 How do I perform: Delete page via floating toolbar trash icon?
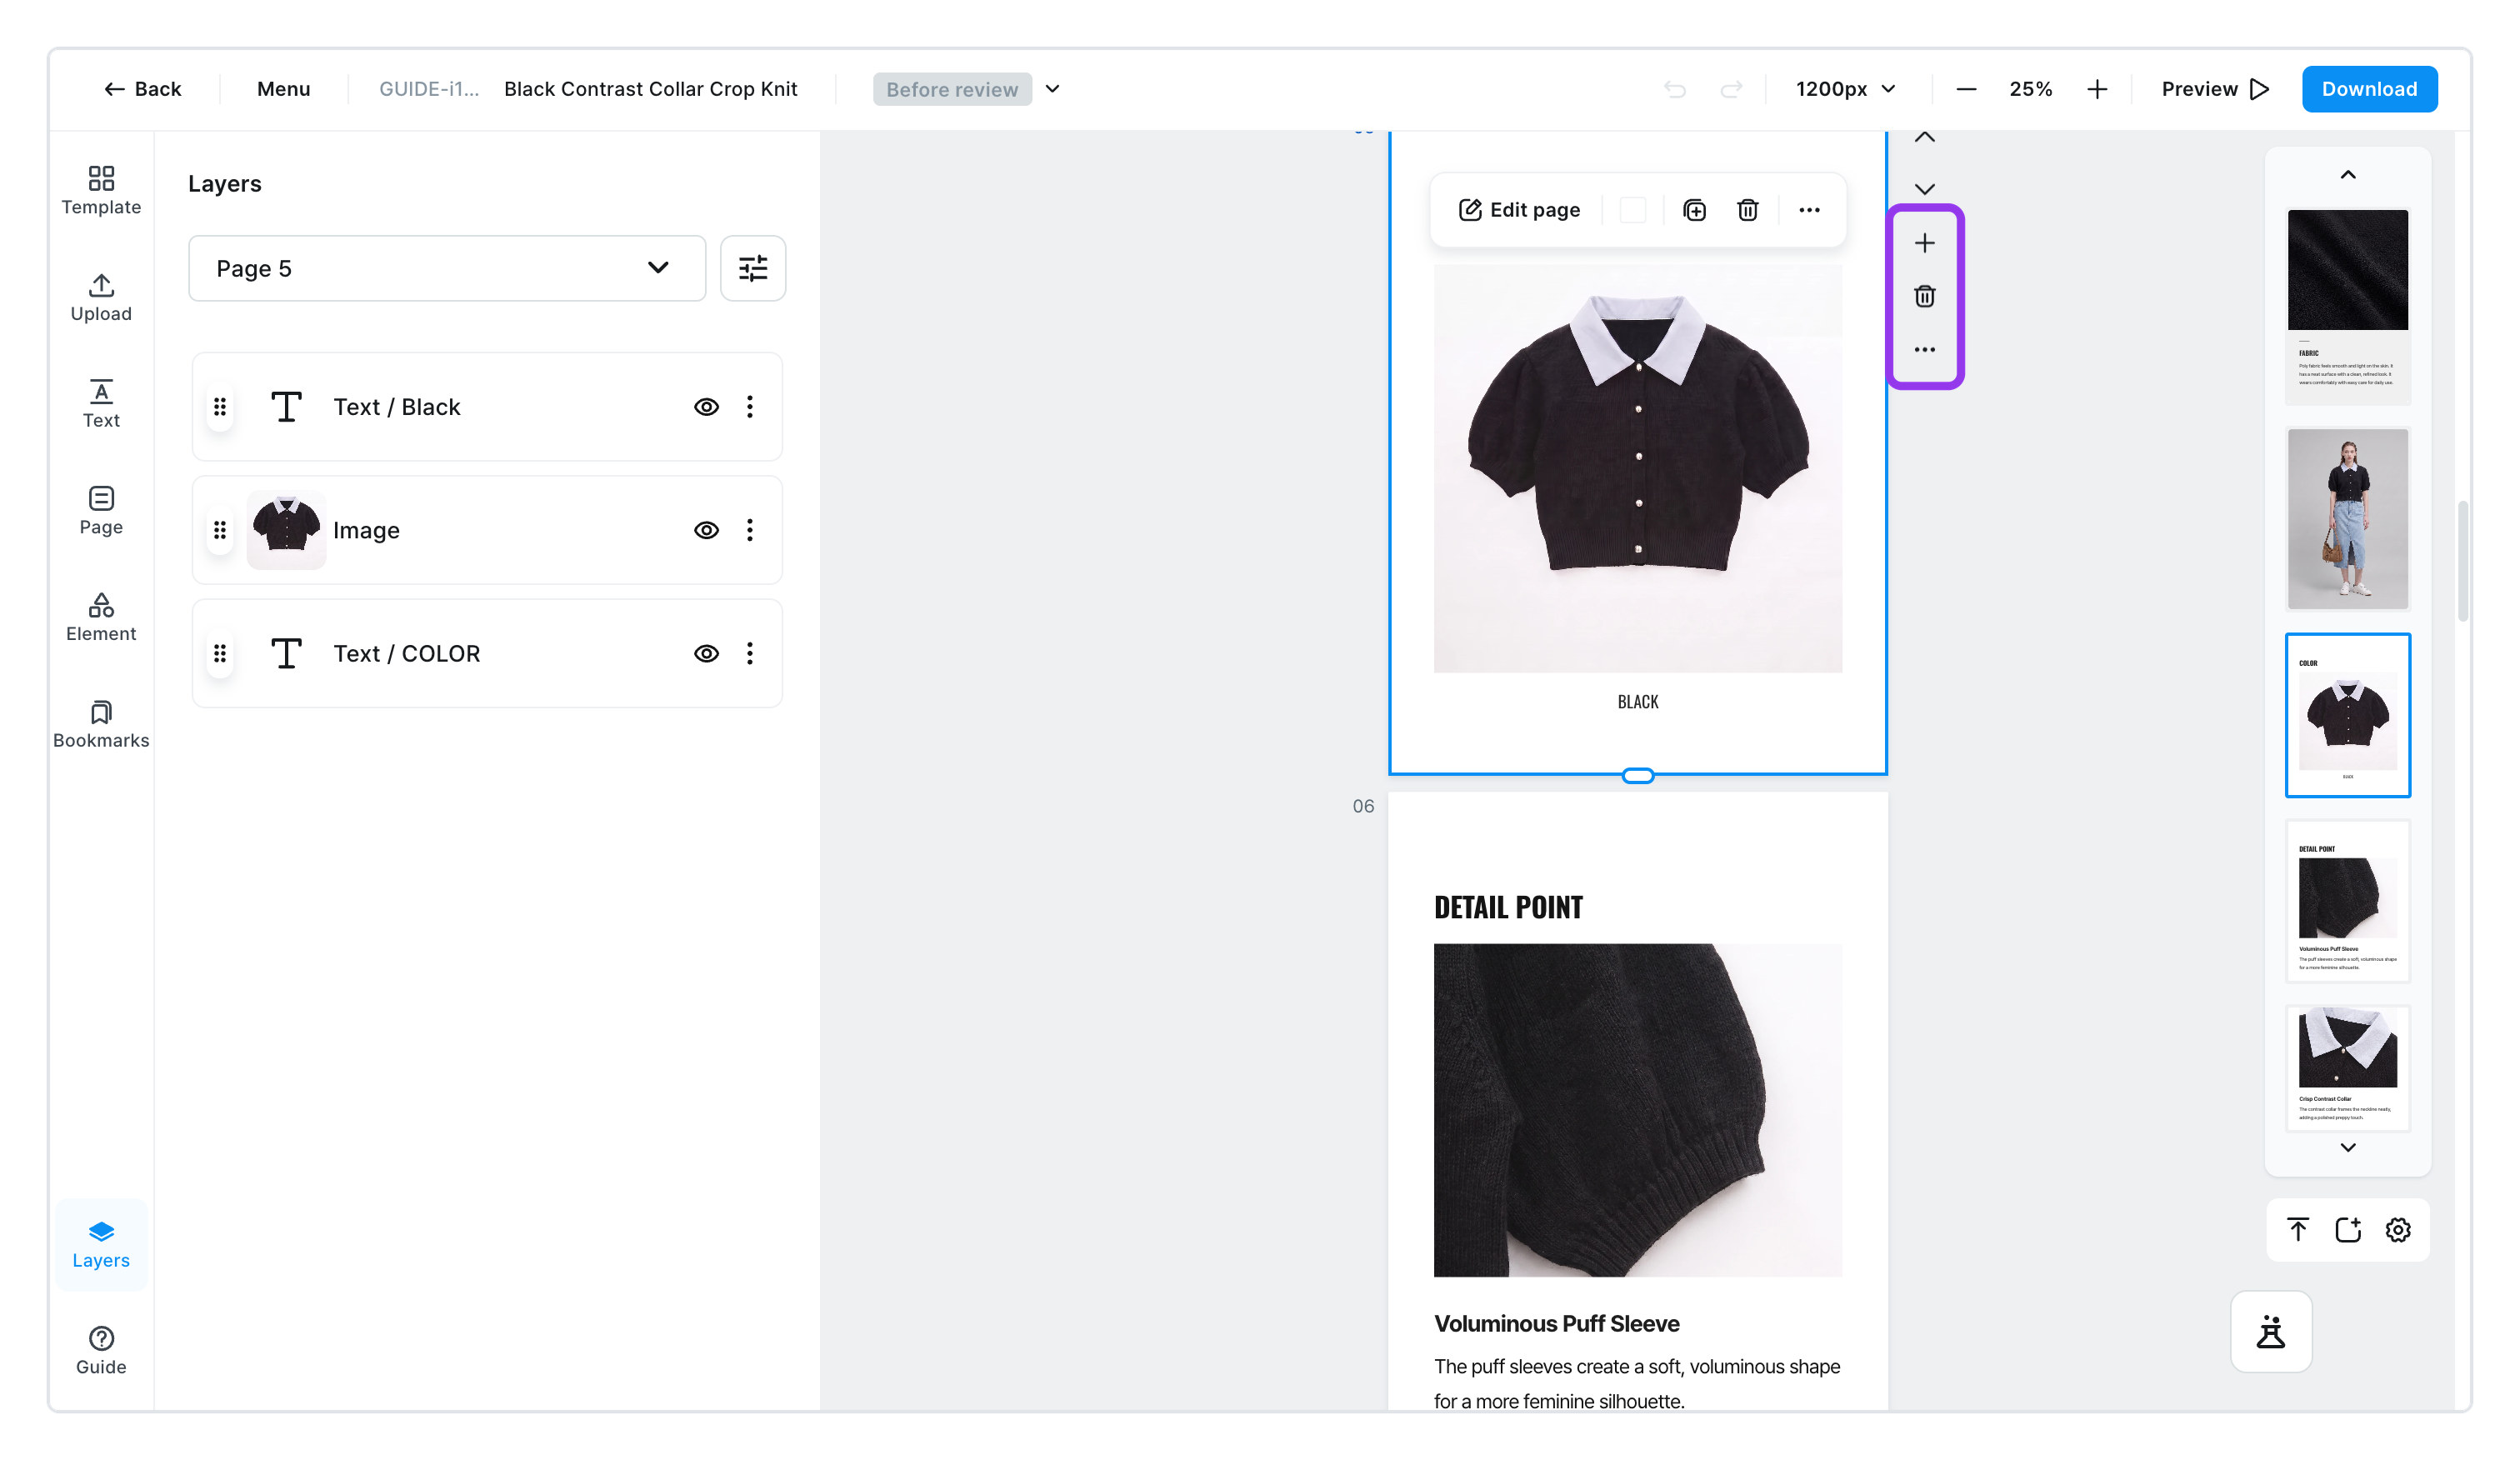(x=1747, y=210)
